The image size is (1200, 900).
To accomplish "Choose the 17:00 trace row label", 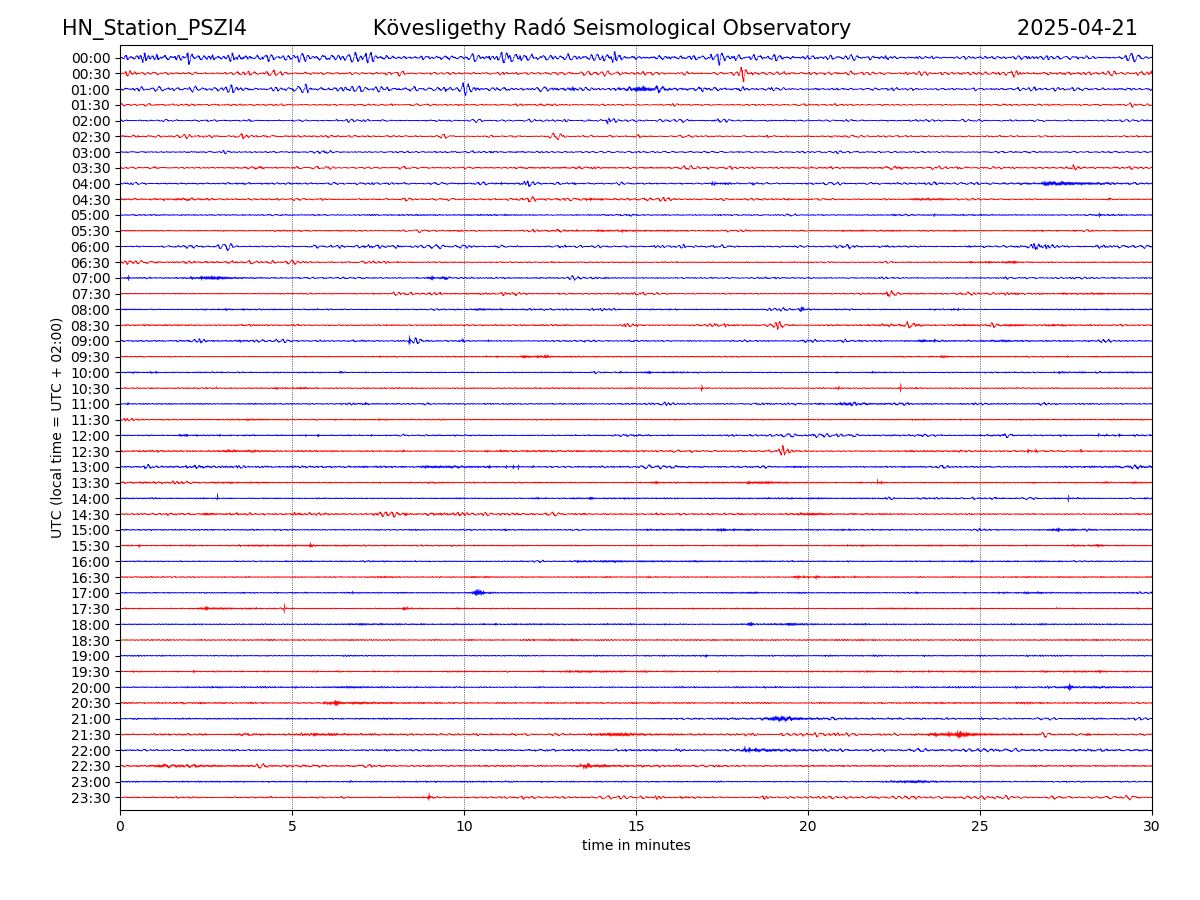I will (90, 593).
